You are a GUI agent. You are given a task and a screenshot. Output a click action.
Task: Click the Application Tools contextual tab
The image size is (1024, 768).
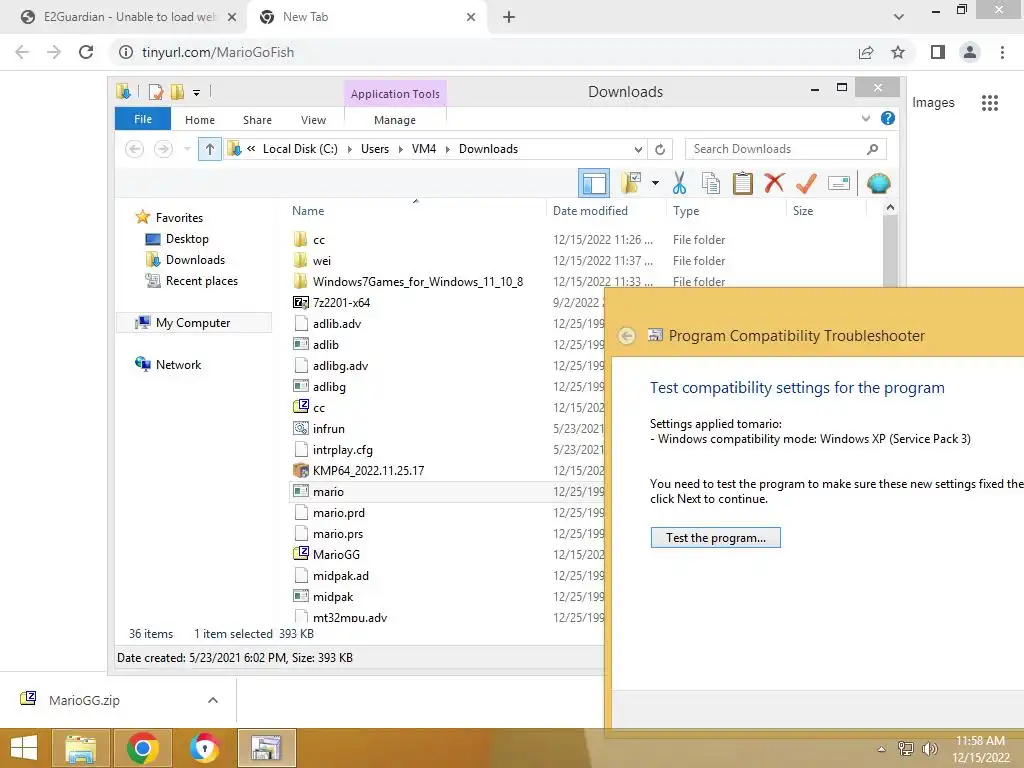click(395, 94)
